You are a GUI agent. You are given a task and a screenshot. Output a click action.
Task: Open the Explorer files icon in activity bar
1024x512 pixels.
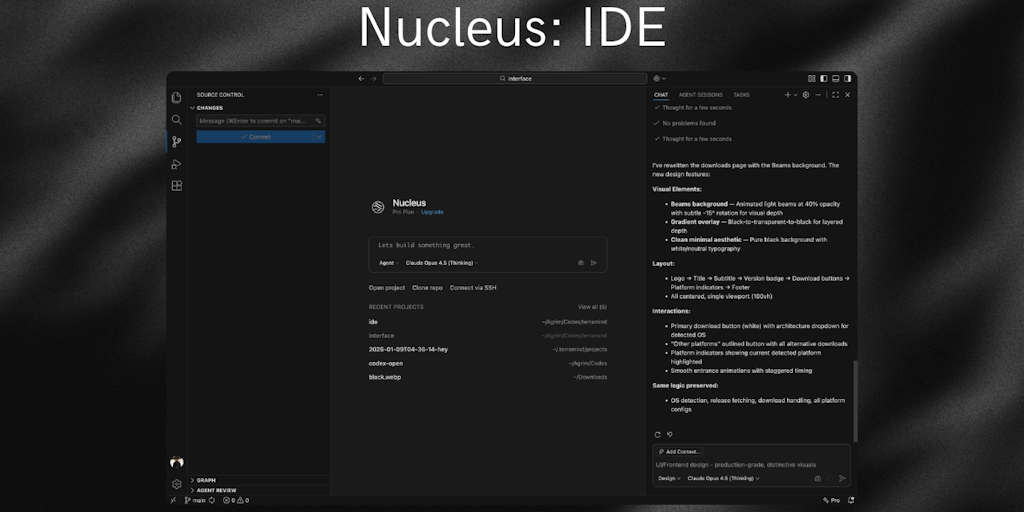click(x=177, y=97)
